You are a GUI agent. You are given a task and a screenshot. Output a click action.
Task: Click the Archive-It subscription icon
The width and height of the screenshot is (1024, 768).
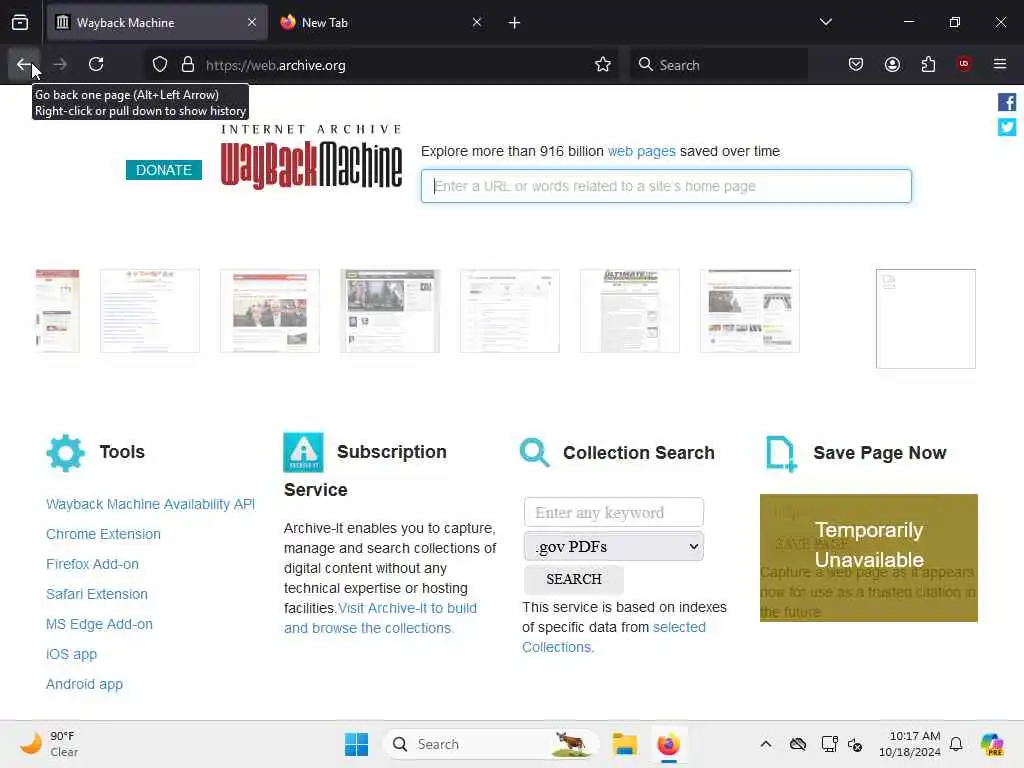coord(303,452)
